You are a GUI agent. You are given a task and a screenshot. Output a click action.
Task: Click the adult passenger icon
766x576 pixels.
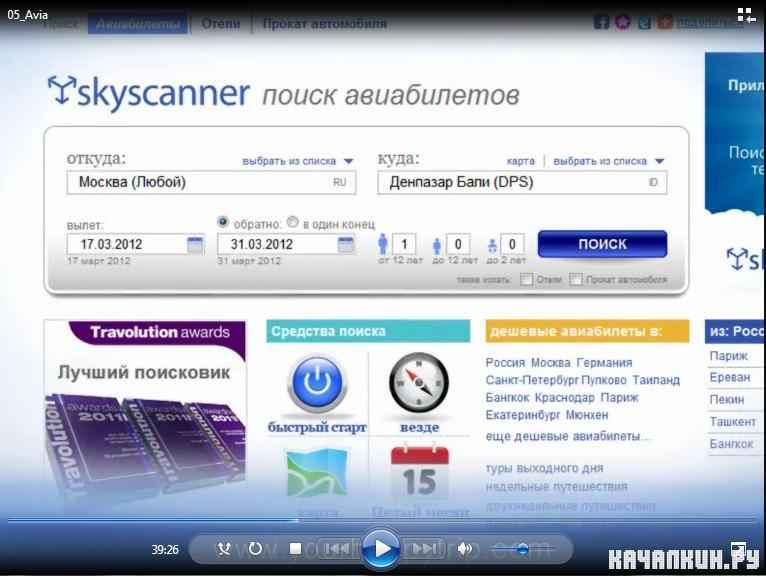pos(383,243)
